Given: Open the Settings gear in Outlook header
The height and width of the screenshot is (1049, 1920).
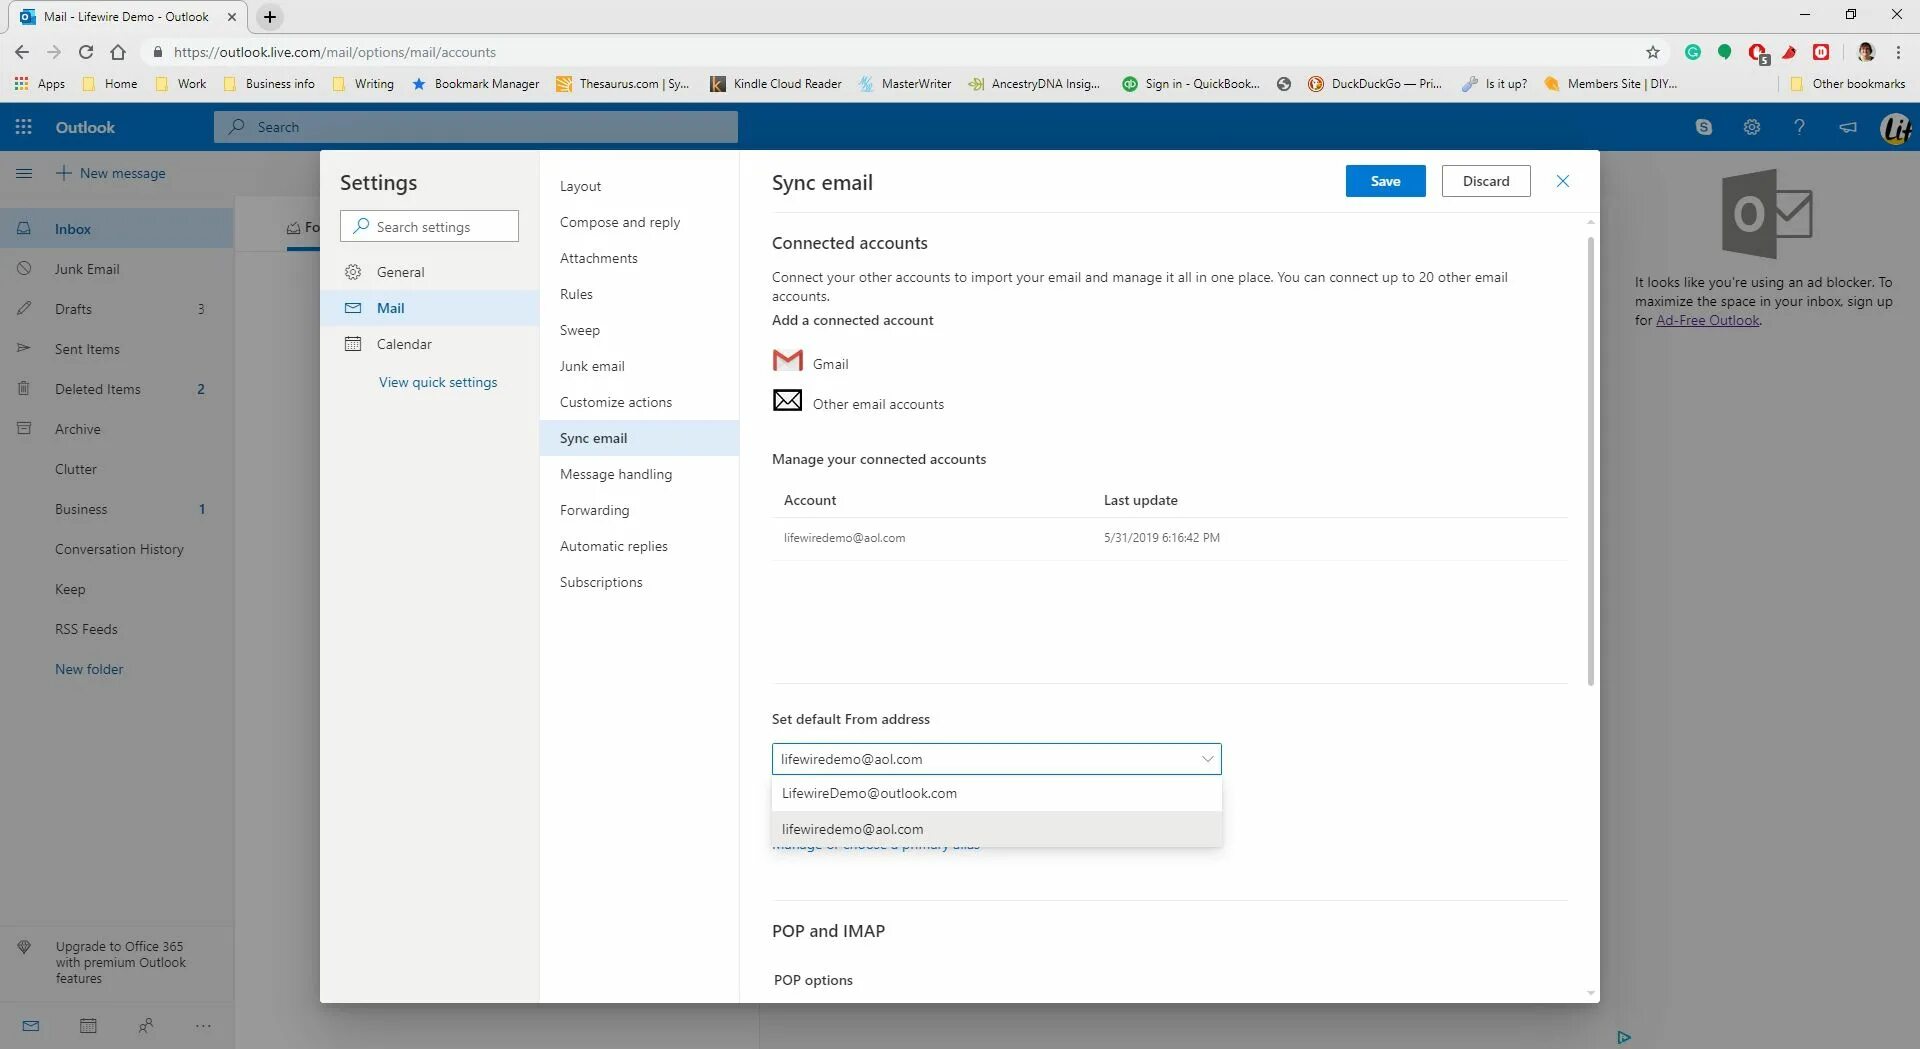Looking at the screenshot, I should click(x=1752, y=127).
